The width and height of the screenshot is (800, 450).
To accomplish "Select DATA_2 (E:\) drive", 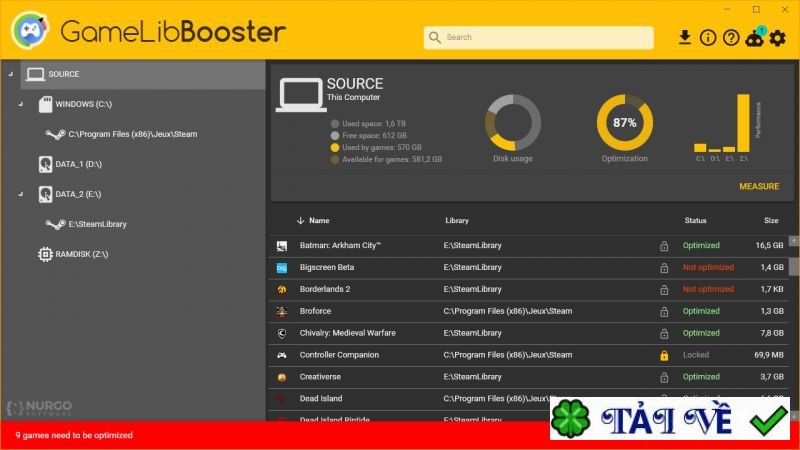I will click(x=78, y=194).
